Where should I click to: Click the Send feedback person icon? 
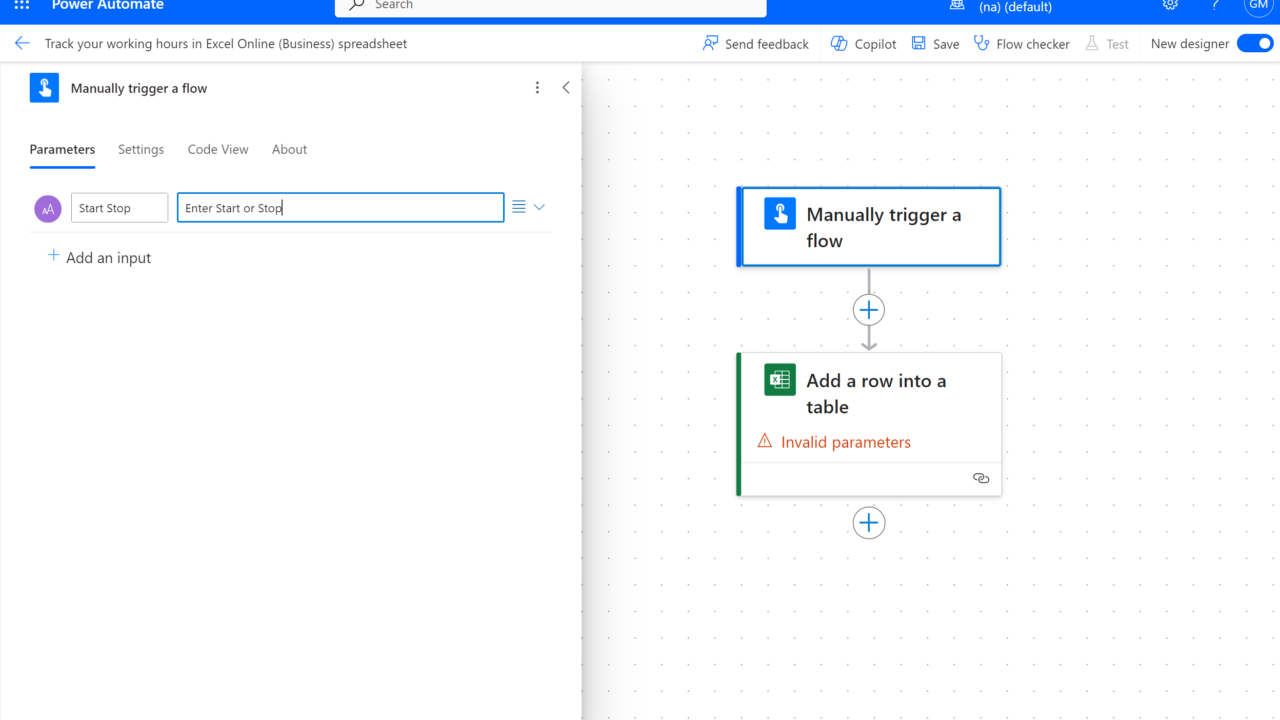coord(710,44)
